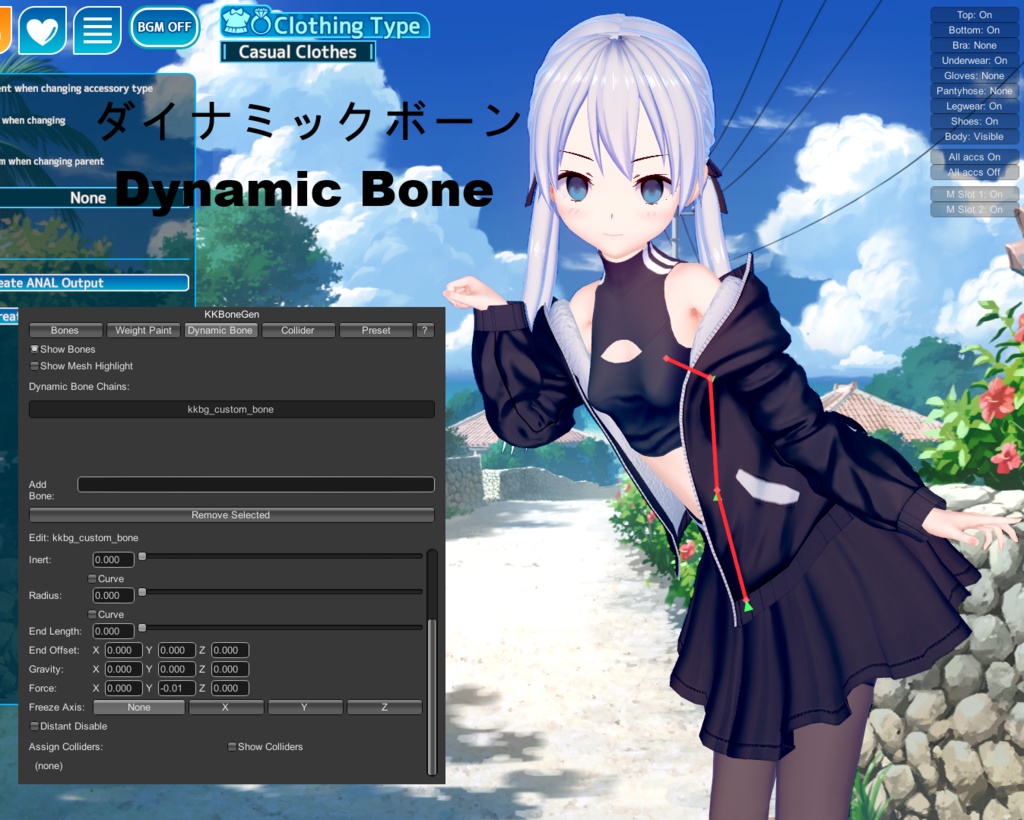Click the Gravity X field
This screenshot has width=1024, height=820.
point(123,669)
